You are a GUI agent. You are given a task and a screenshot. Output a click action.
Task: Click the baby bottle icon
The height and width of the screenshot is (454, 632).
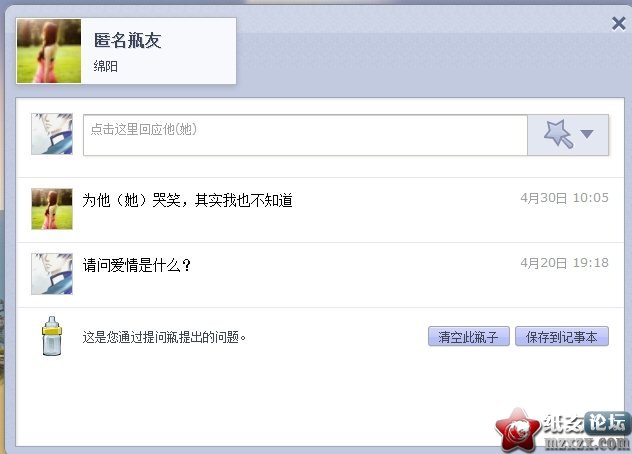tap(52, 336)
